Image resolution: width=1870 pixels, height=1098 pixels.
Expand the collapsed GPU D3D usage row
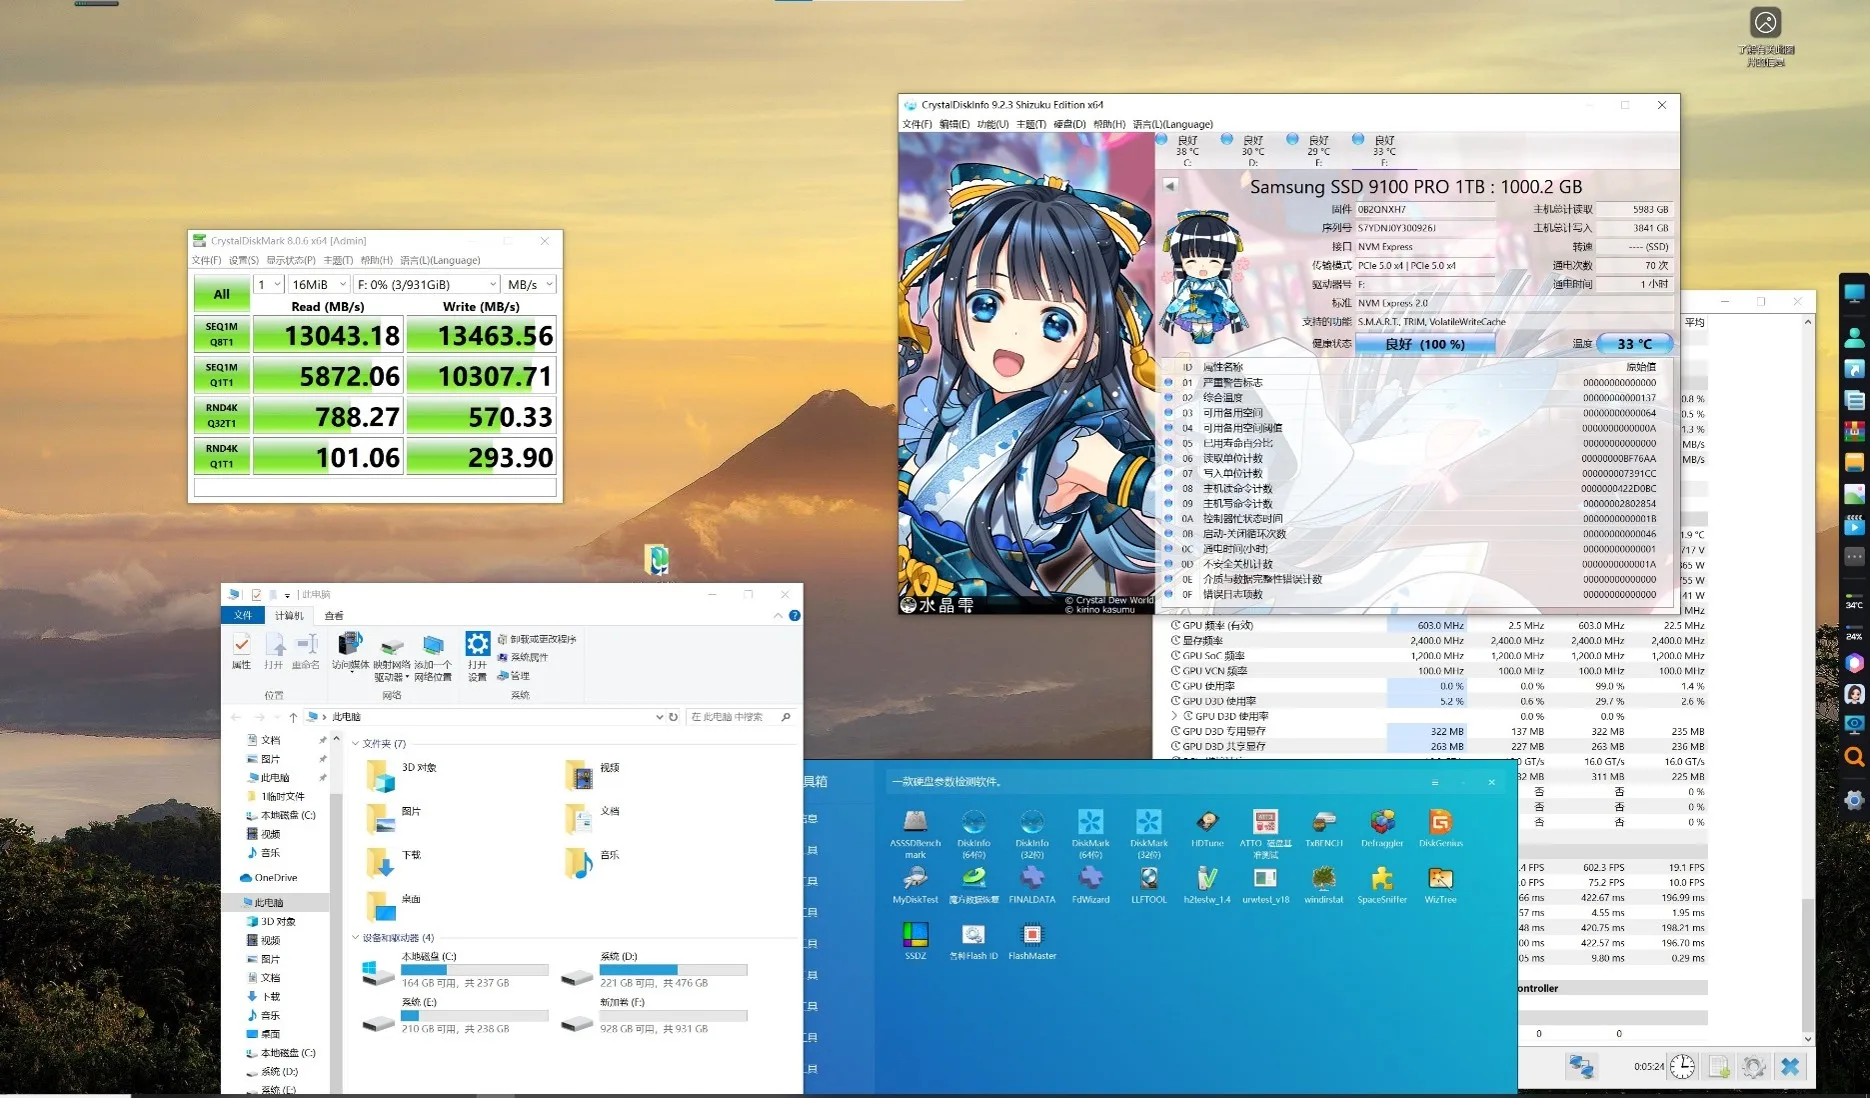point(1175,716)
